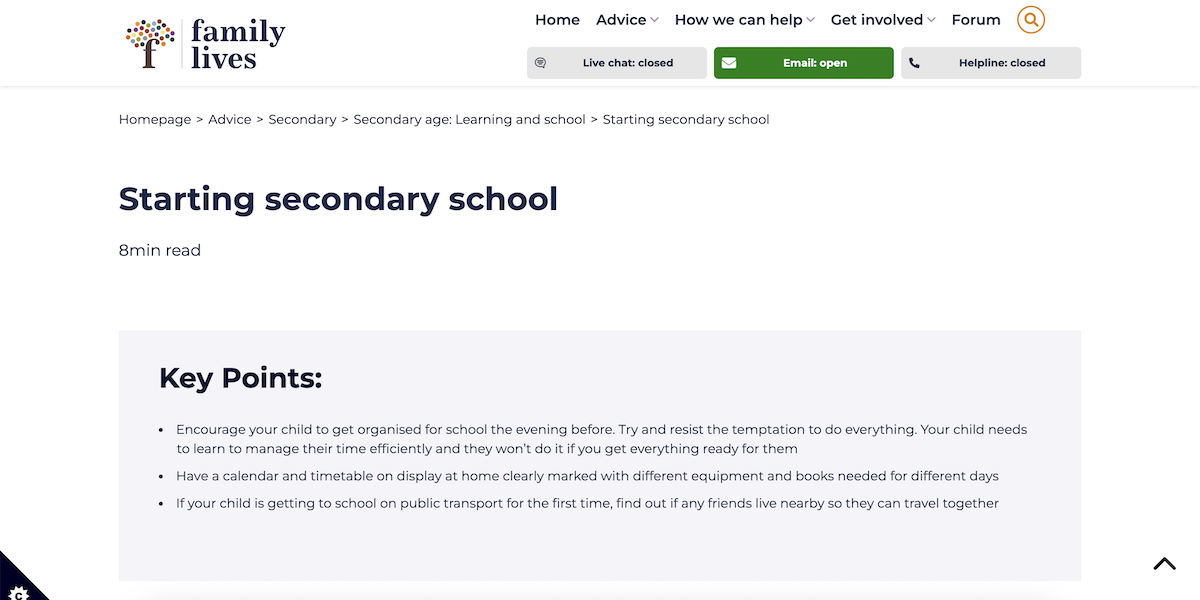The width and height of the screenshot is (1200, 600).
Task: Open the Secondary breadcrumb link
Action: coord(302,119)
